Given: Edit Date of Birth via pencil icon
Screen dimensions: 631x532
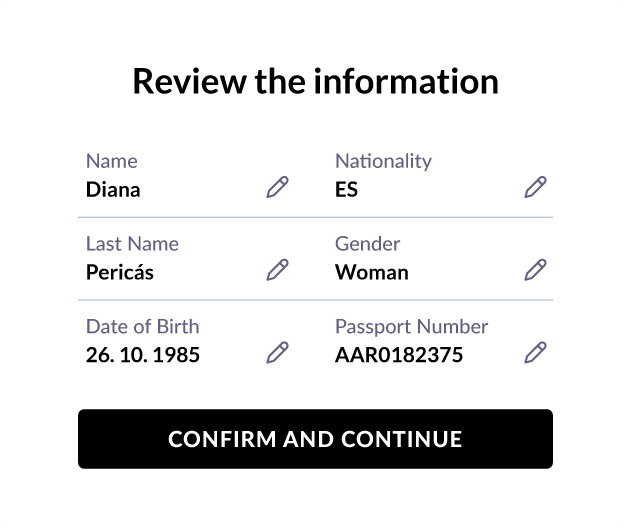Looking at the screenshot, I should [x=278, y=353].
